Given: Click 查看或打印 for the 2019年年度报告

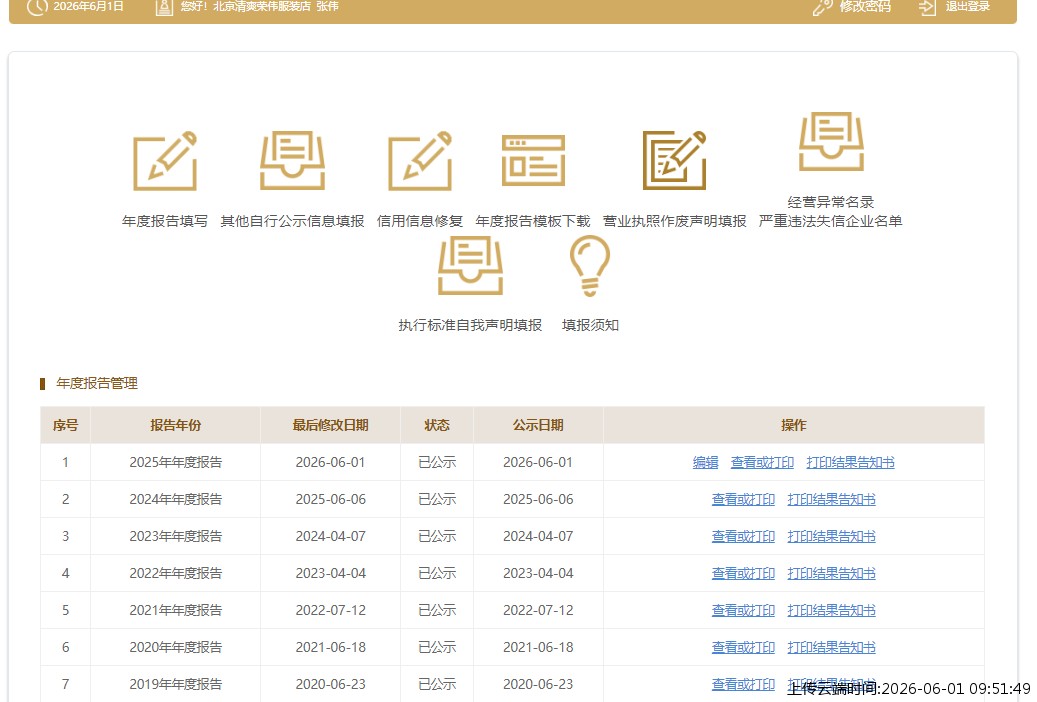Looking at the screenshot, I should [743, 685].
